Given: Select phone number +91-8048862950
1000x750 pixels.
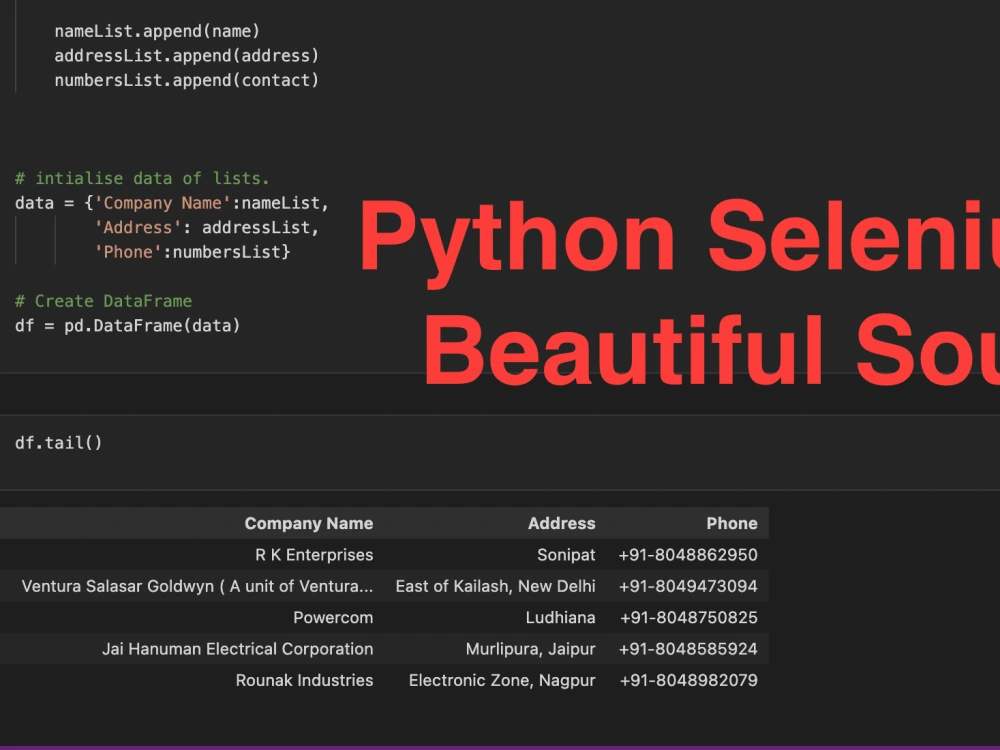Looking at the screenshot, I should pyautogui.click(x=688, y=555).
